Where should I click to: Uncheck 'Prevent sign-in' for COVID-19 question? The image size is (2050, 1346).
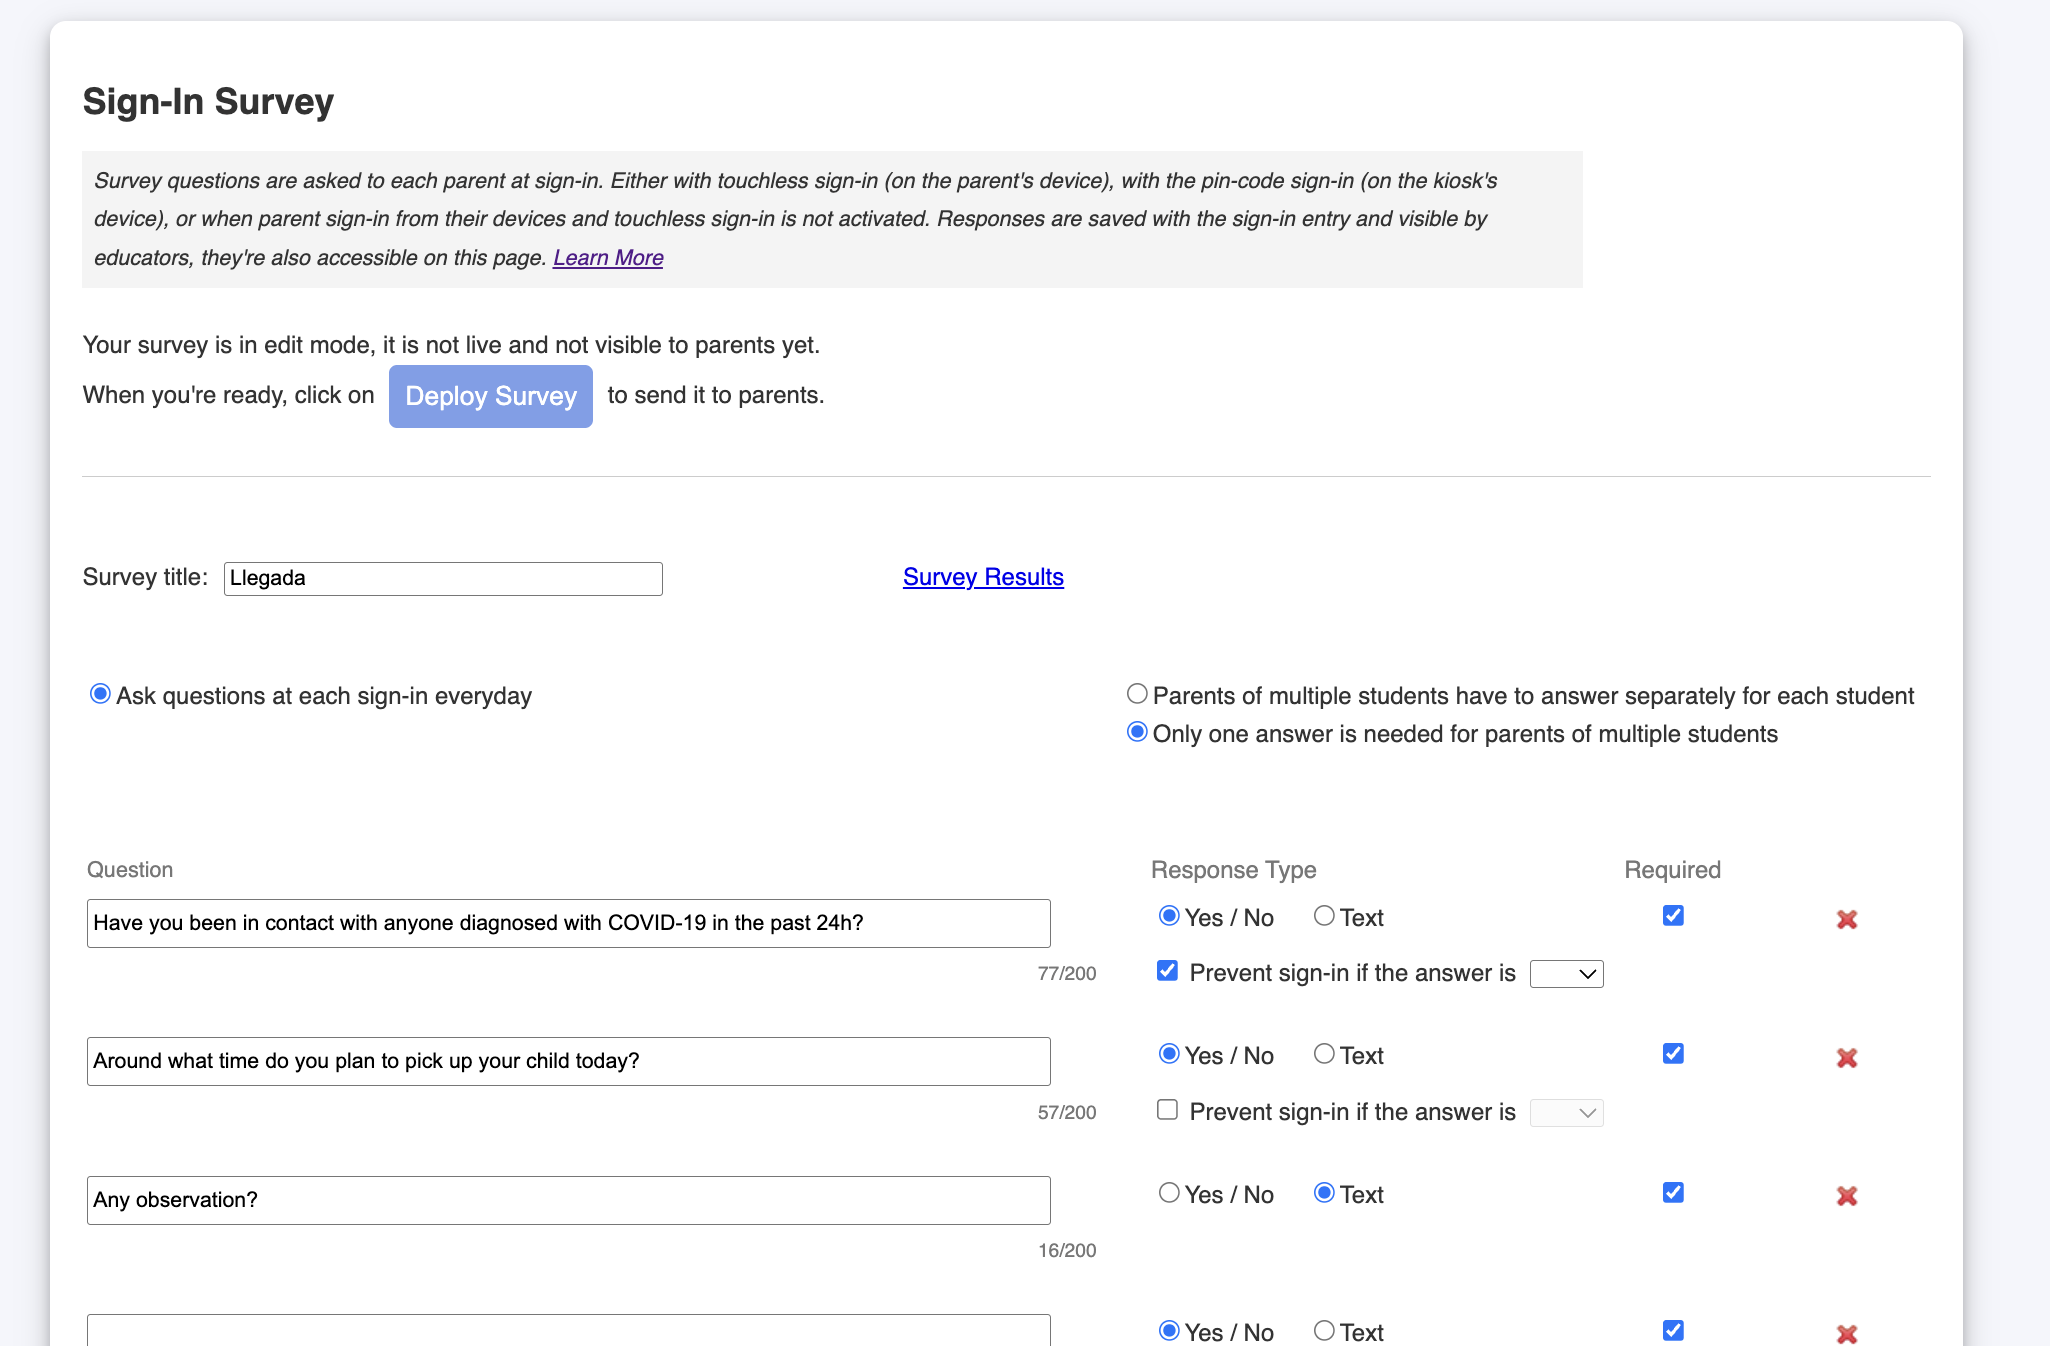click(x=1167, y=971)
